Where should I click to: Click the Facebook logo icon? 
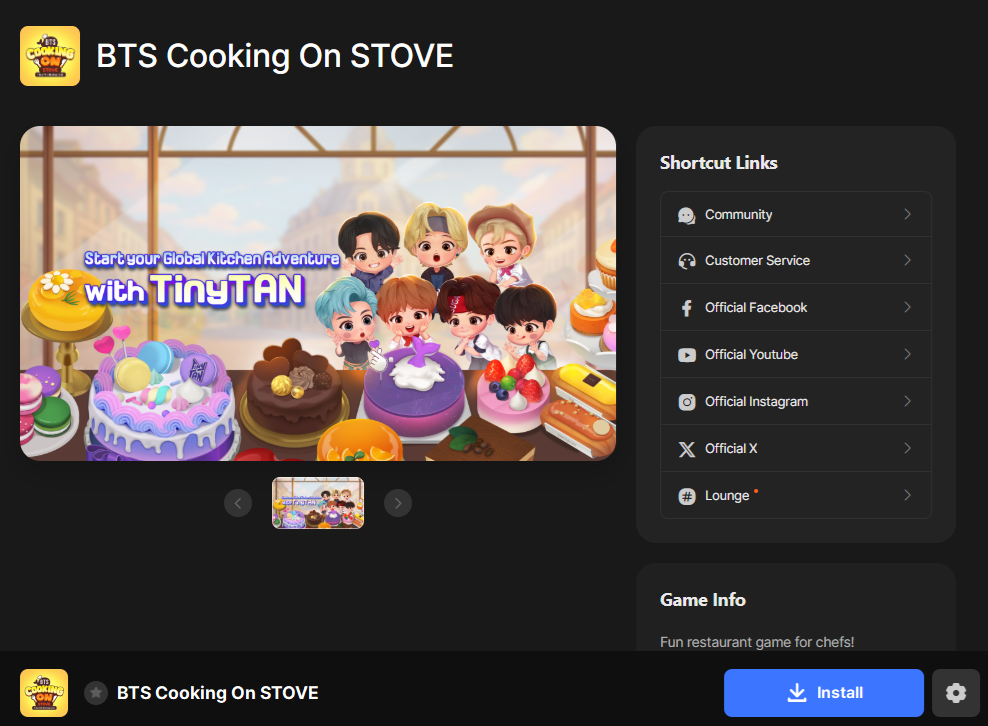(686, 308)
